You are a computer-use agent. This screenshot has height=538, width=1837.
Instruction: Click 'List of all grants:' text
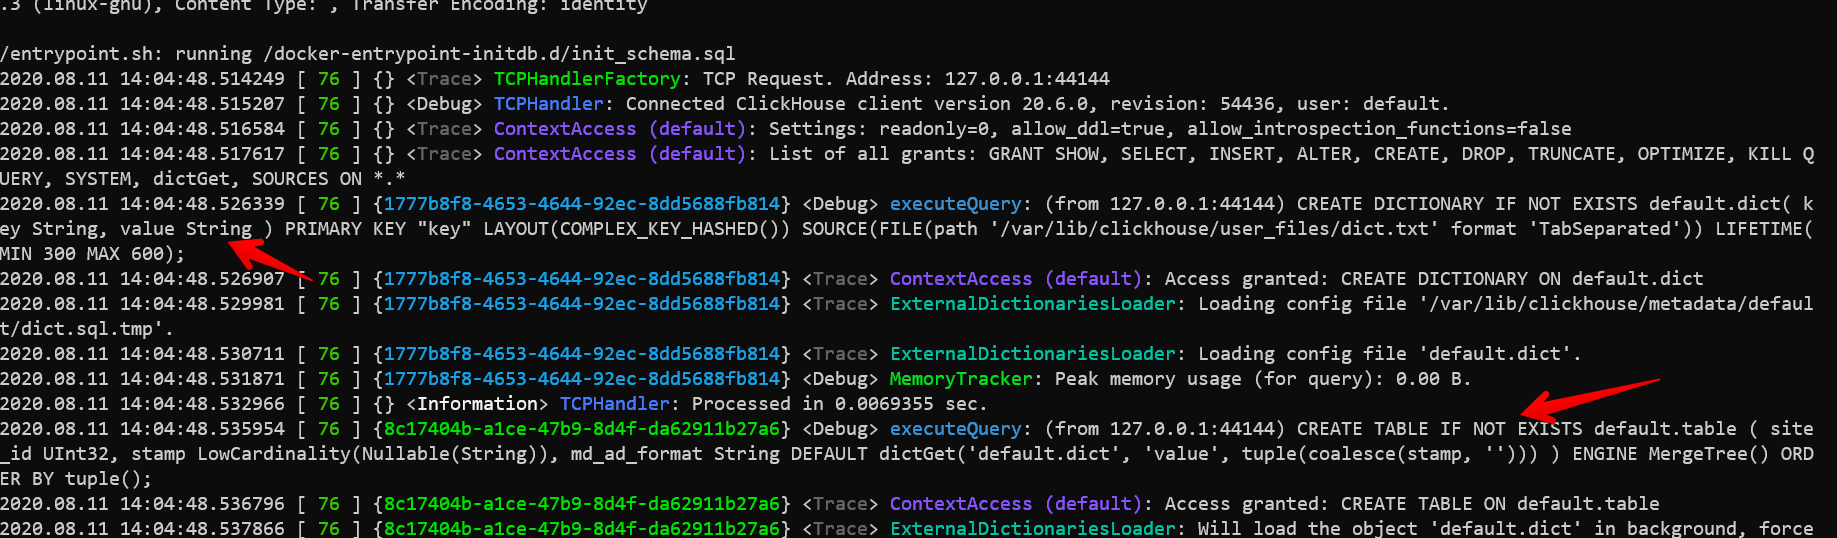point(873,154)
